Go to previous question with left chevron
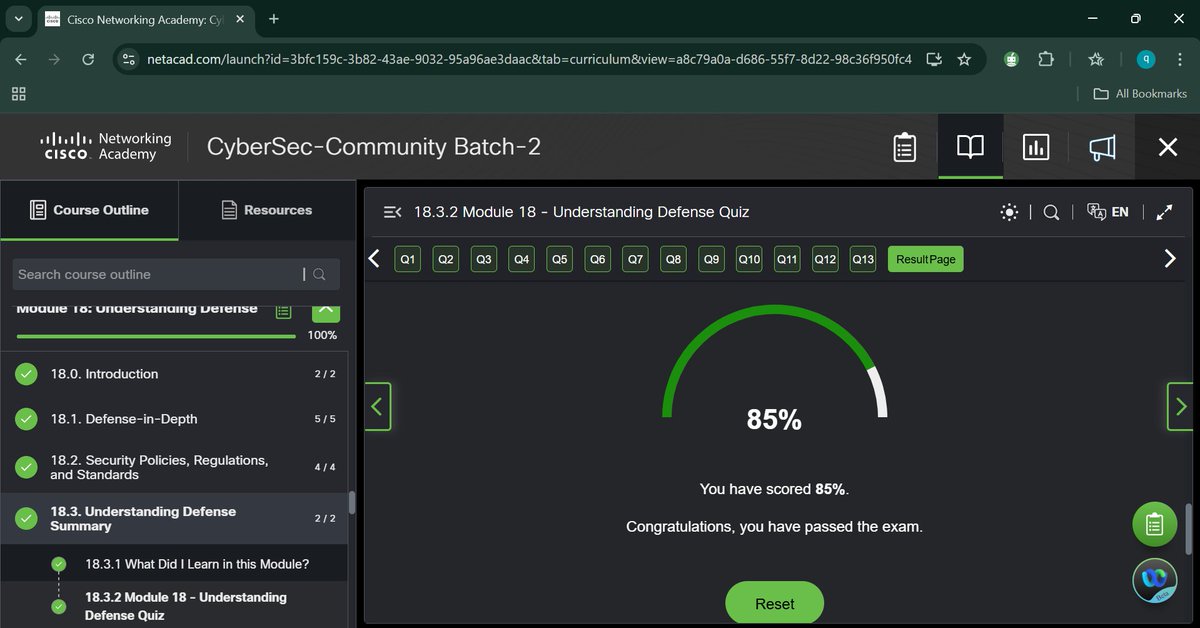The width and height of the screenshot is (1200, 628). pos(374,258)
